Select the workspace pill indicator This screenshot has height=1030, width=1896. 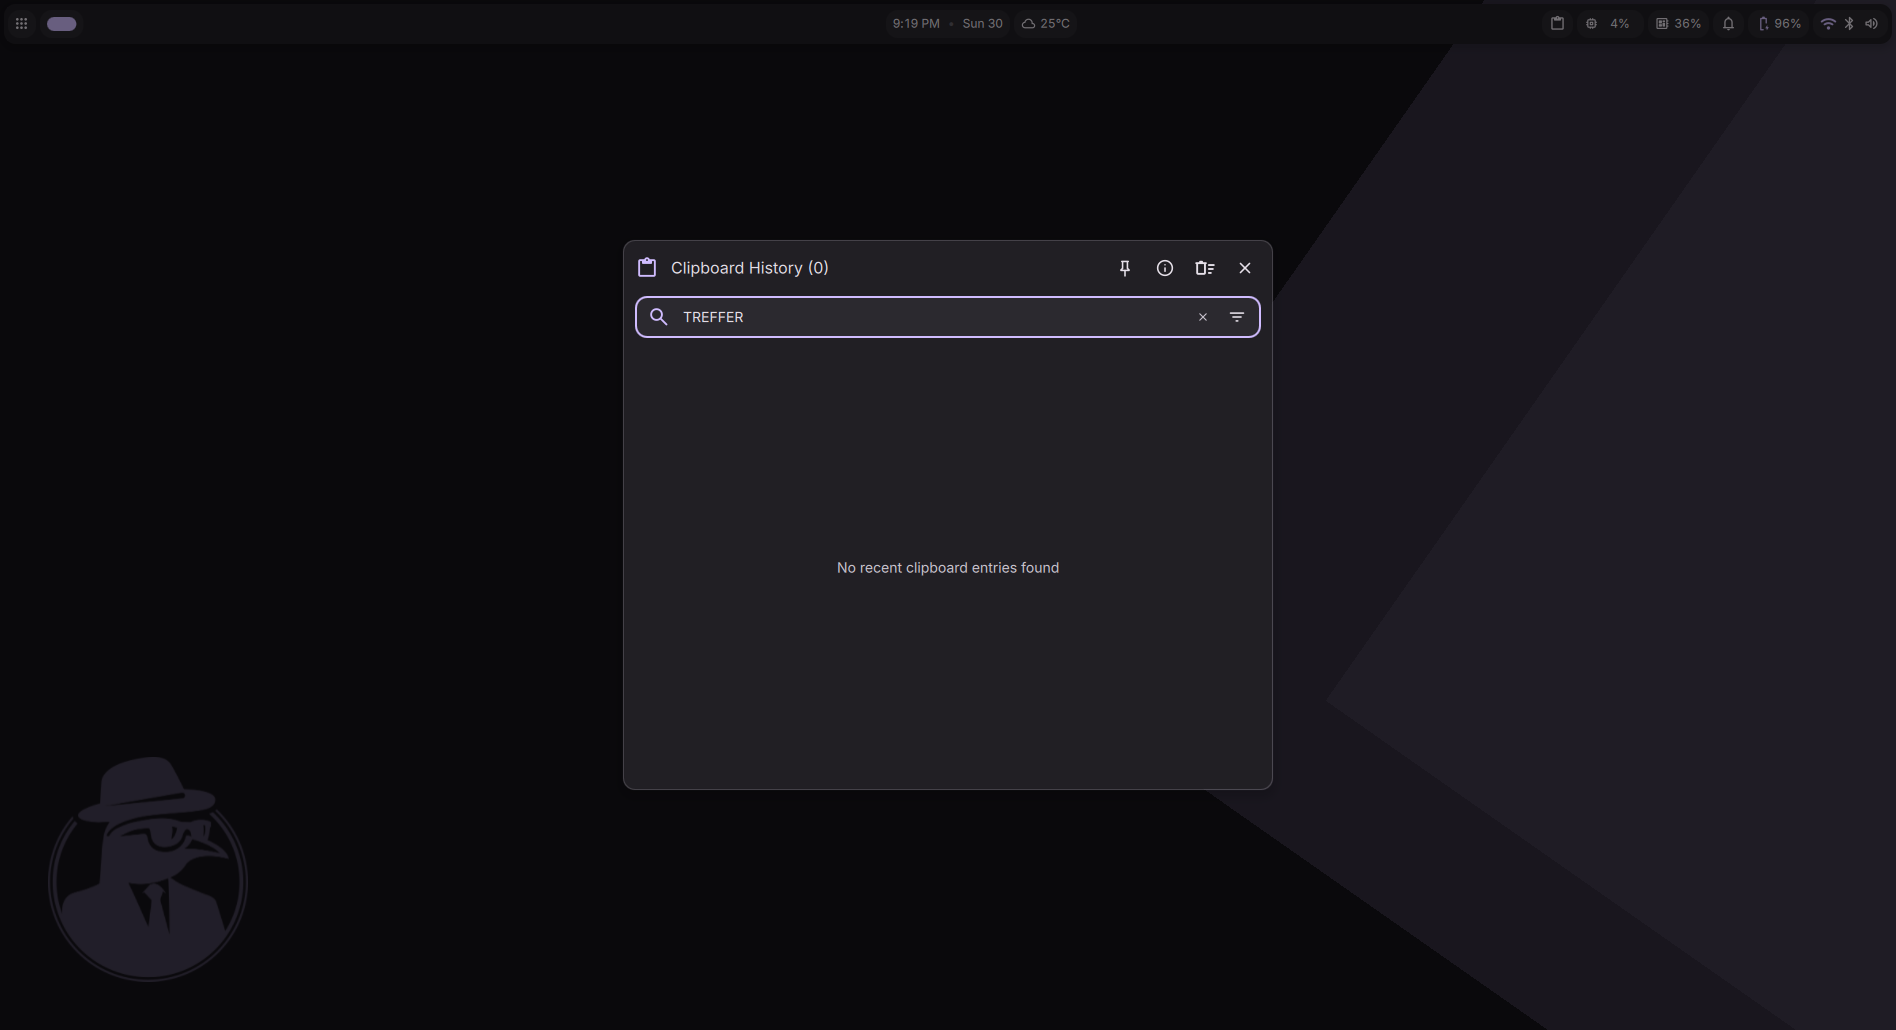pyautogui.click(x=61, y=24)
